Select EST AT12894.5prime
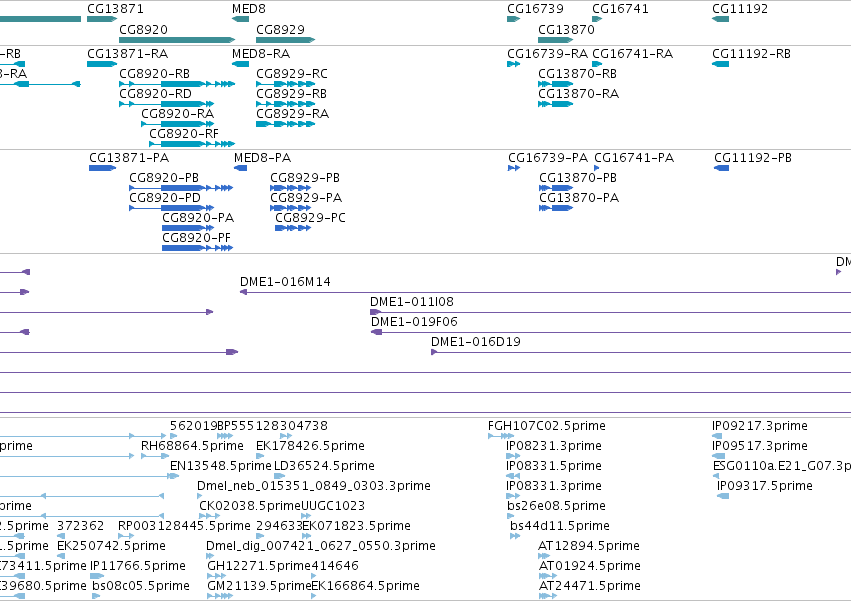851x601 pixels. pos(589,546)
